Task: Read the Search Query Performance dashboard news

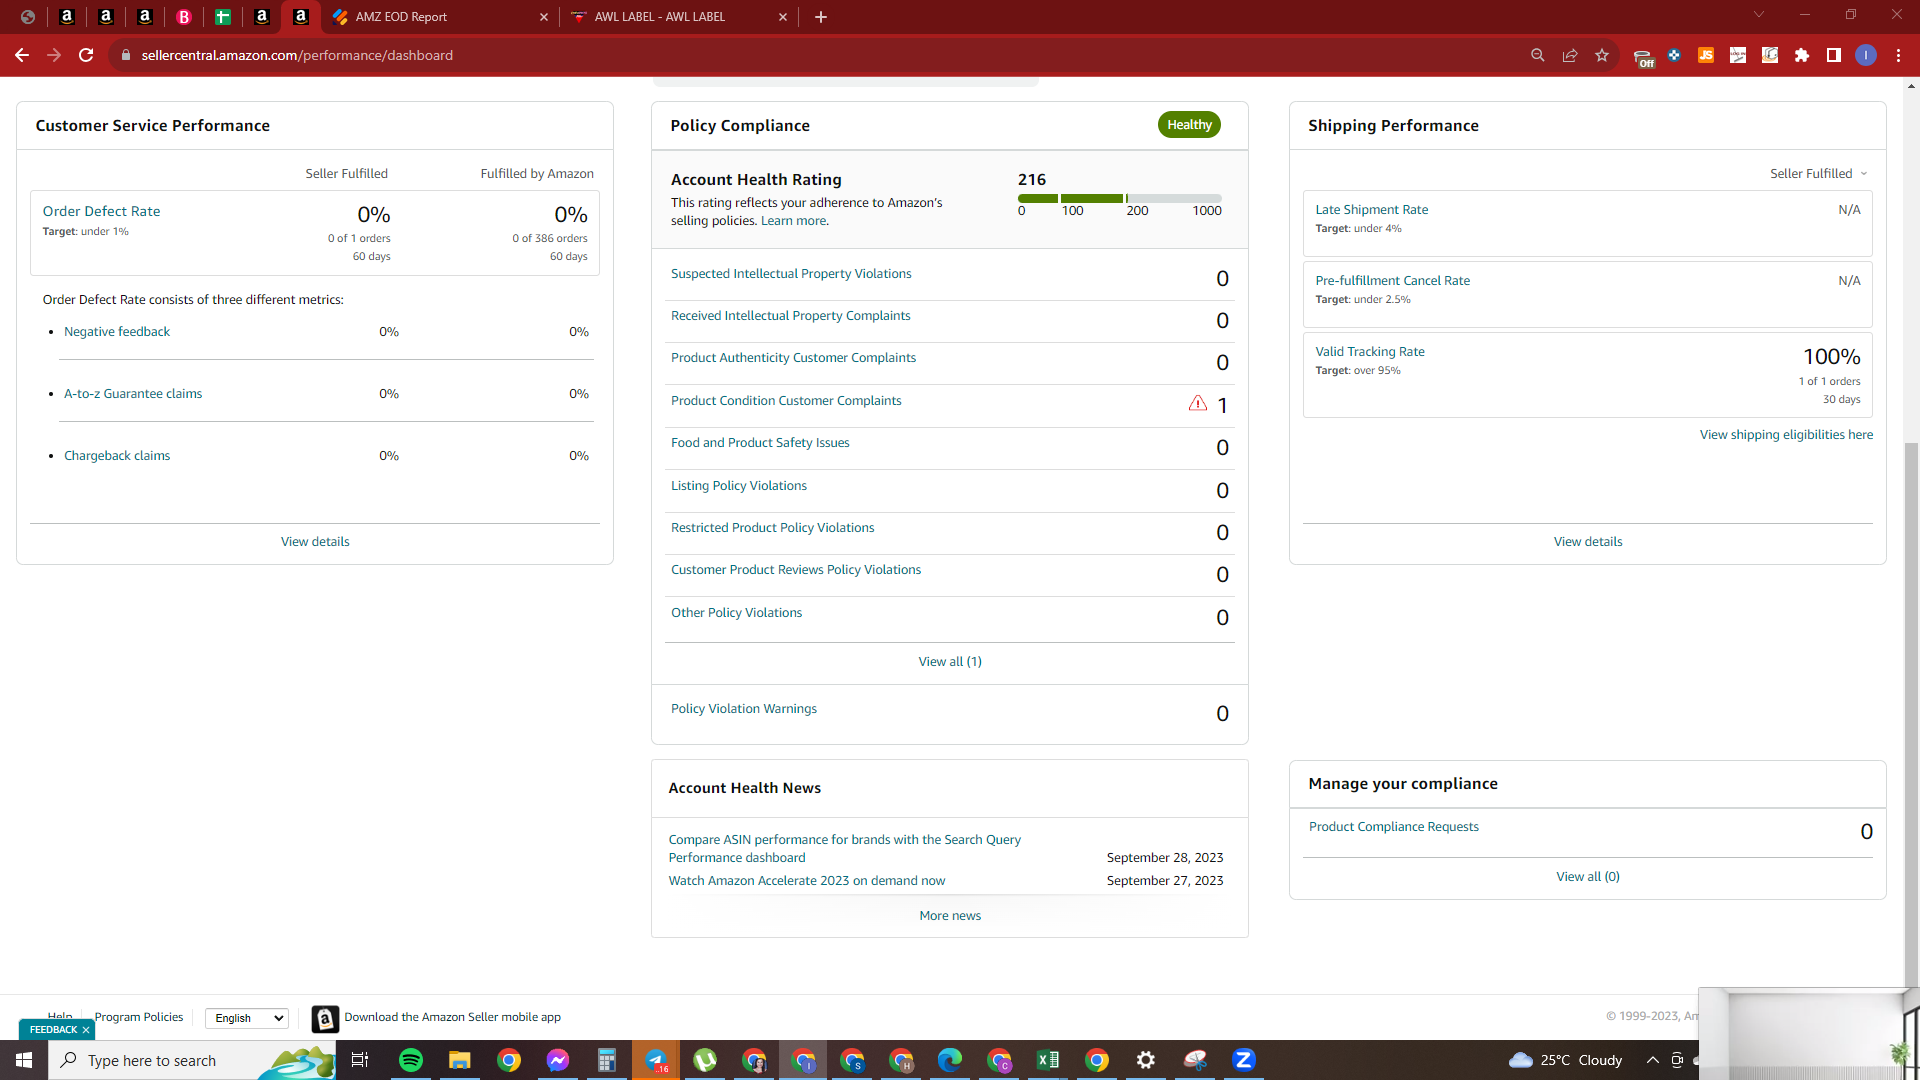Action: pos(845,849)
